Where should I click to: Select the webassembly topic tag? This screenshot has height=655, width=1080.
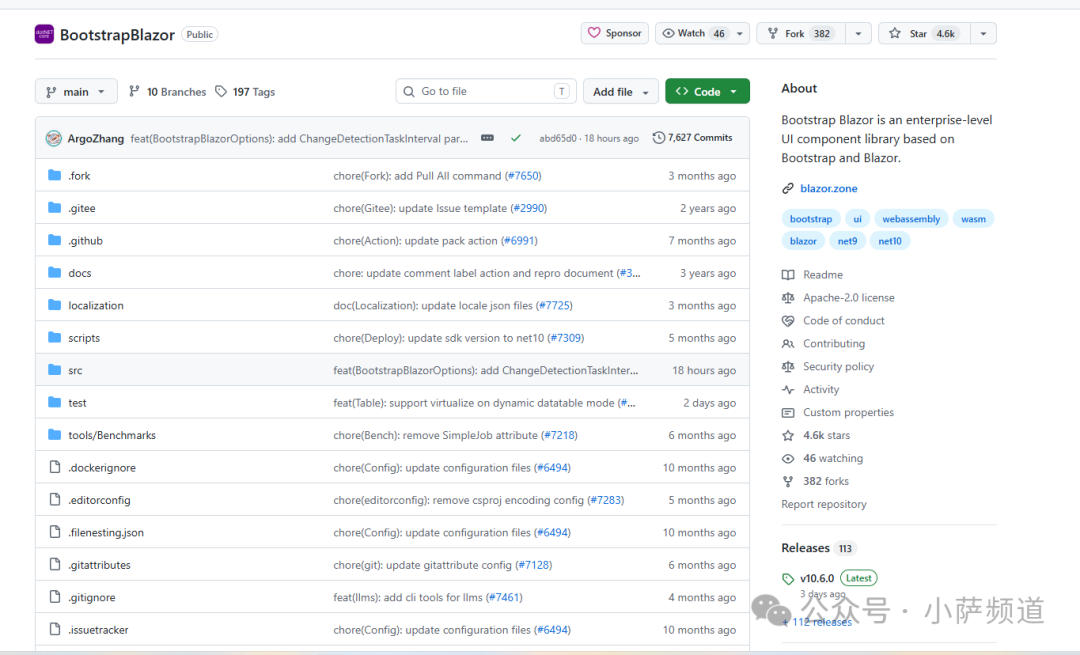click(x=911, y=218)
